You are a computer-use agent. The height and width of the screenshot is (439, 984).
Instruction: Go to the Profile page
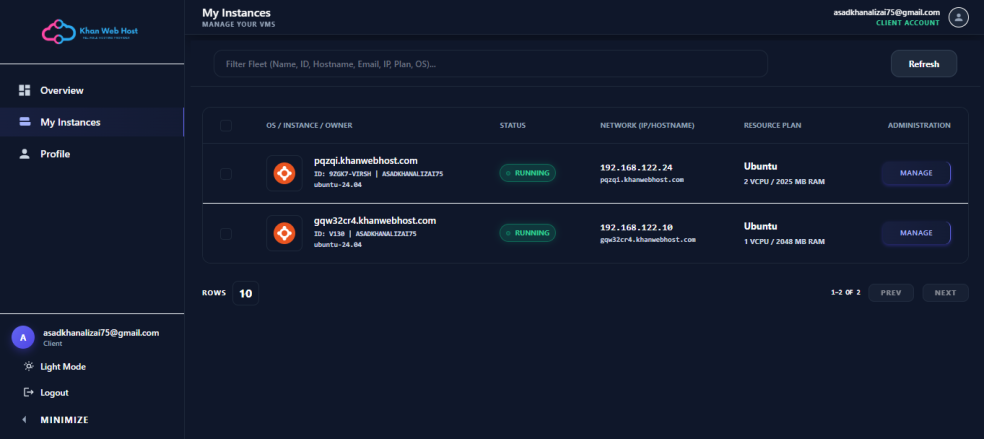pos(55,154)
